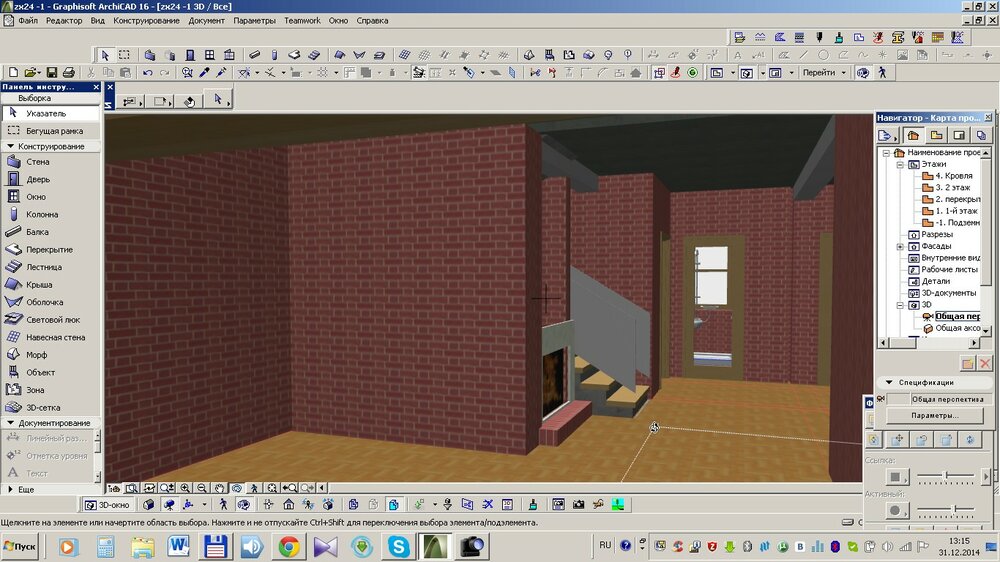Viewport: 1000px width, 562px height.
Task: Collapse the Этажи tree node
Action: click(900, 164)
